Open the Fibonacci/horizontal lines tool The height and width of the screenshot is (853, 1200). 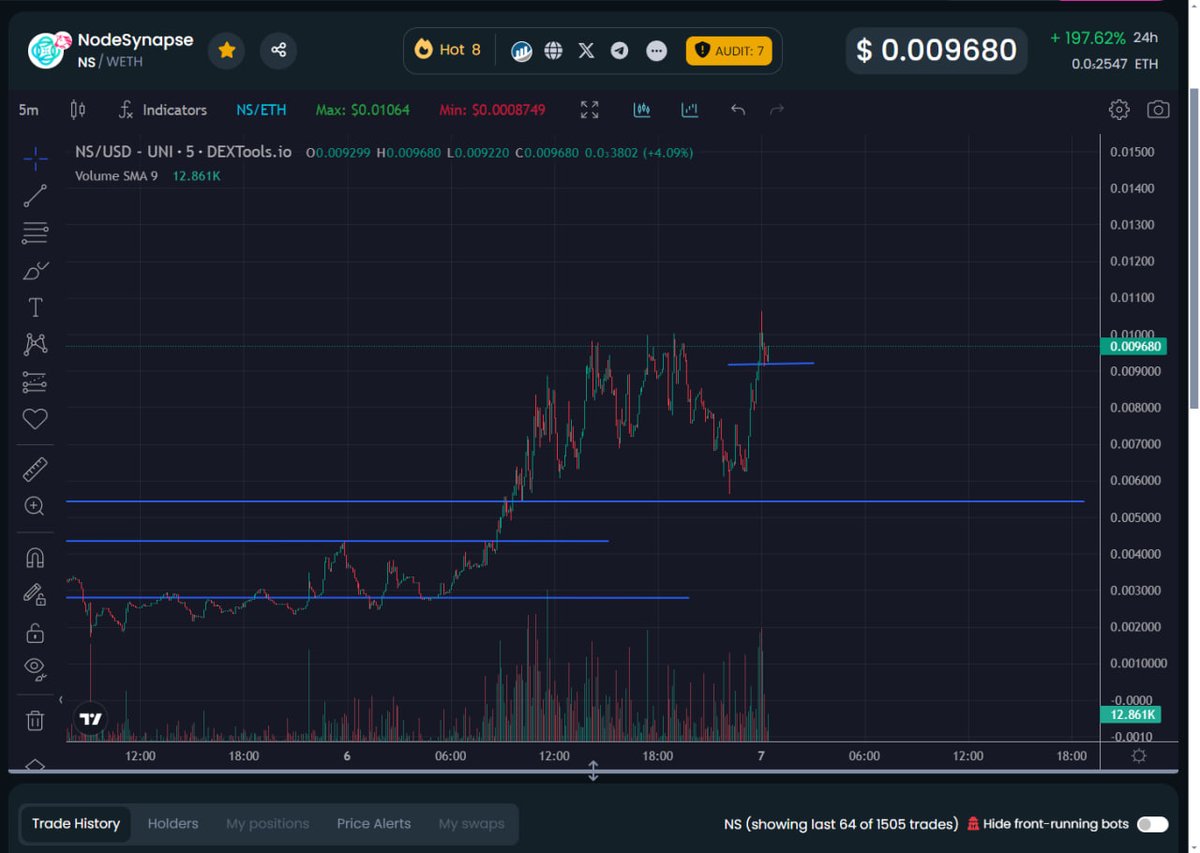pos(35,234)
